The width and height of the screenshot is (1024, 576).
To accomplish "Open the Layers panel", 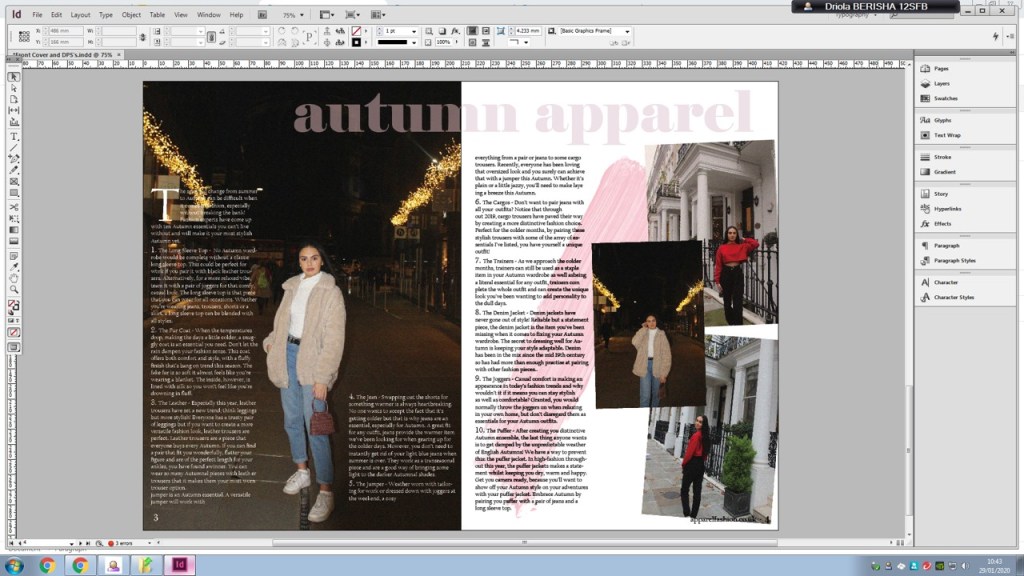I will 942,84.
